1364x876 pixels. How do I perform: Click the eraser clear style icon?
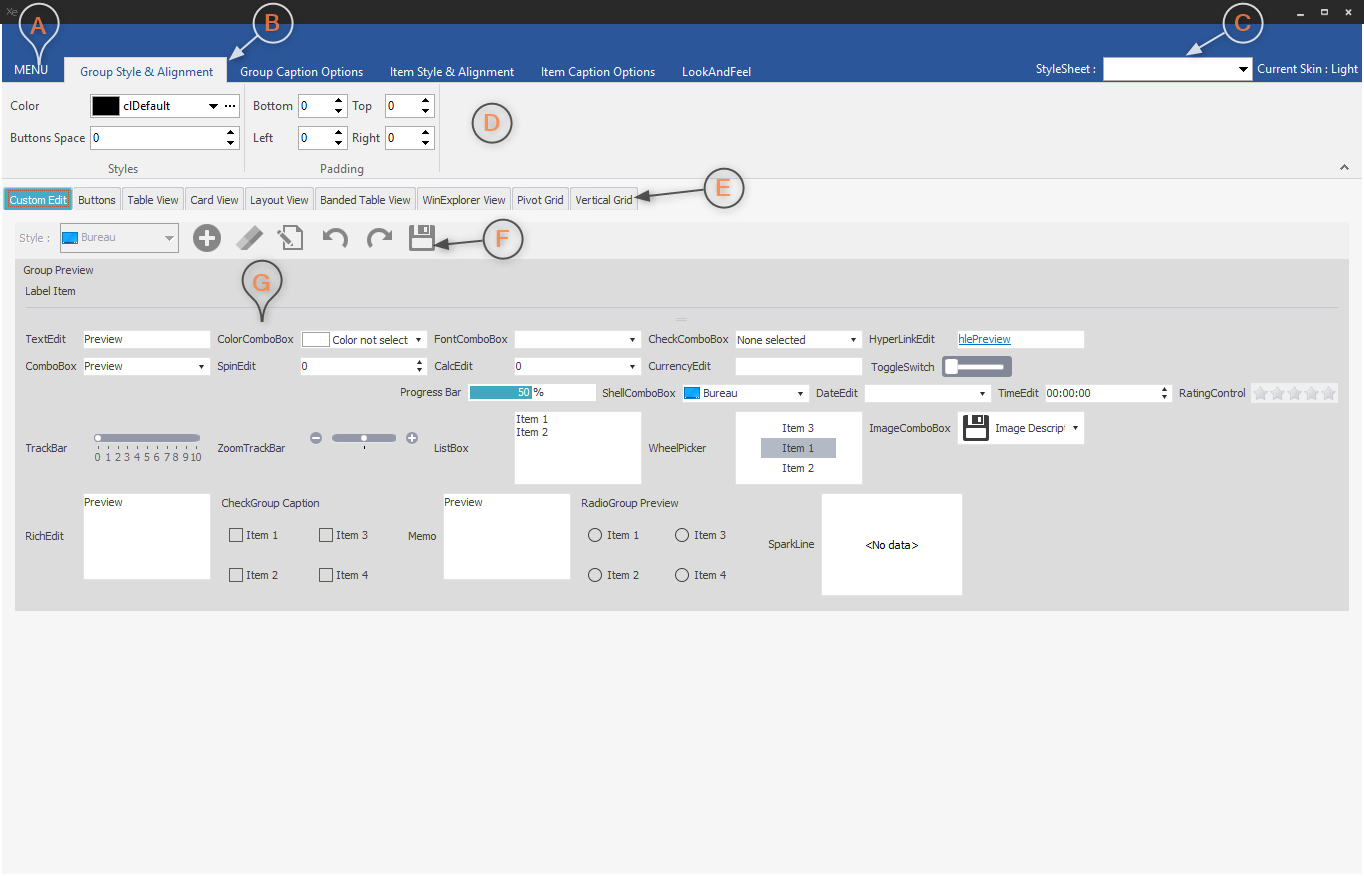(x=249, y=238)
